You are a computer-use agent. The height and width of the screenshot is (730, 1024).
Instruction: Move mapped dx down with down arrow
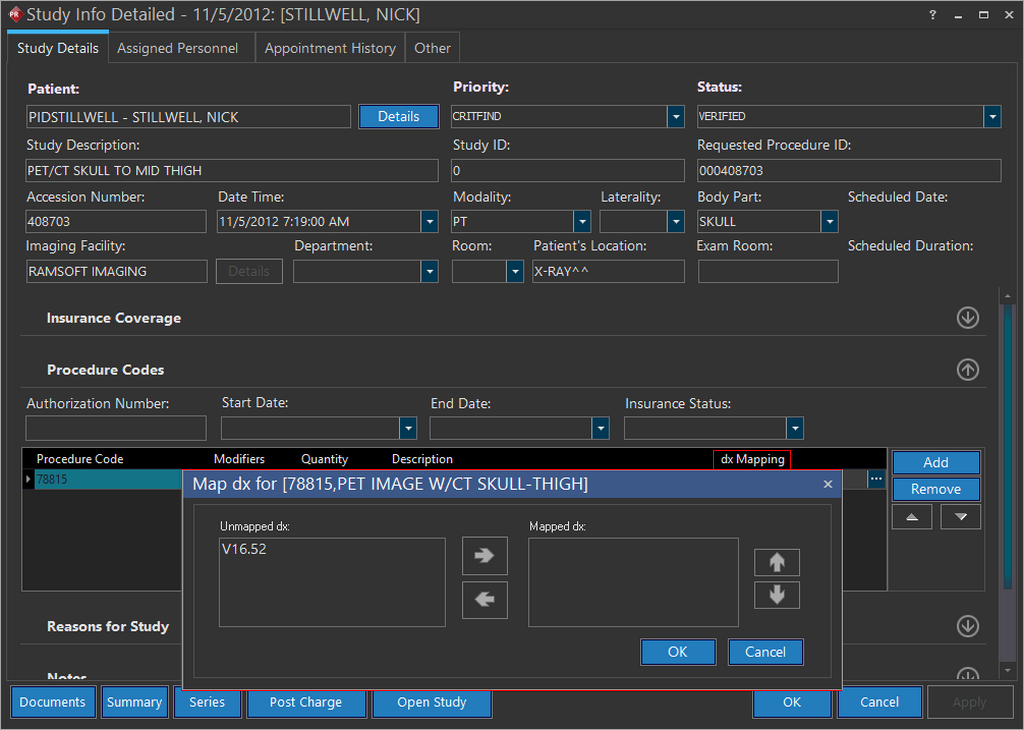776,595
